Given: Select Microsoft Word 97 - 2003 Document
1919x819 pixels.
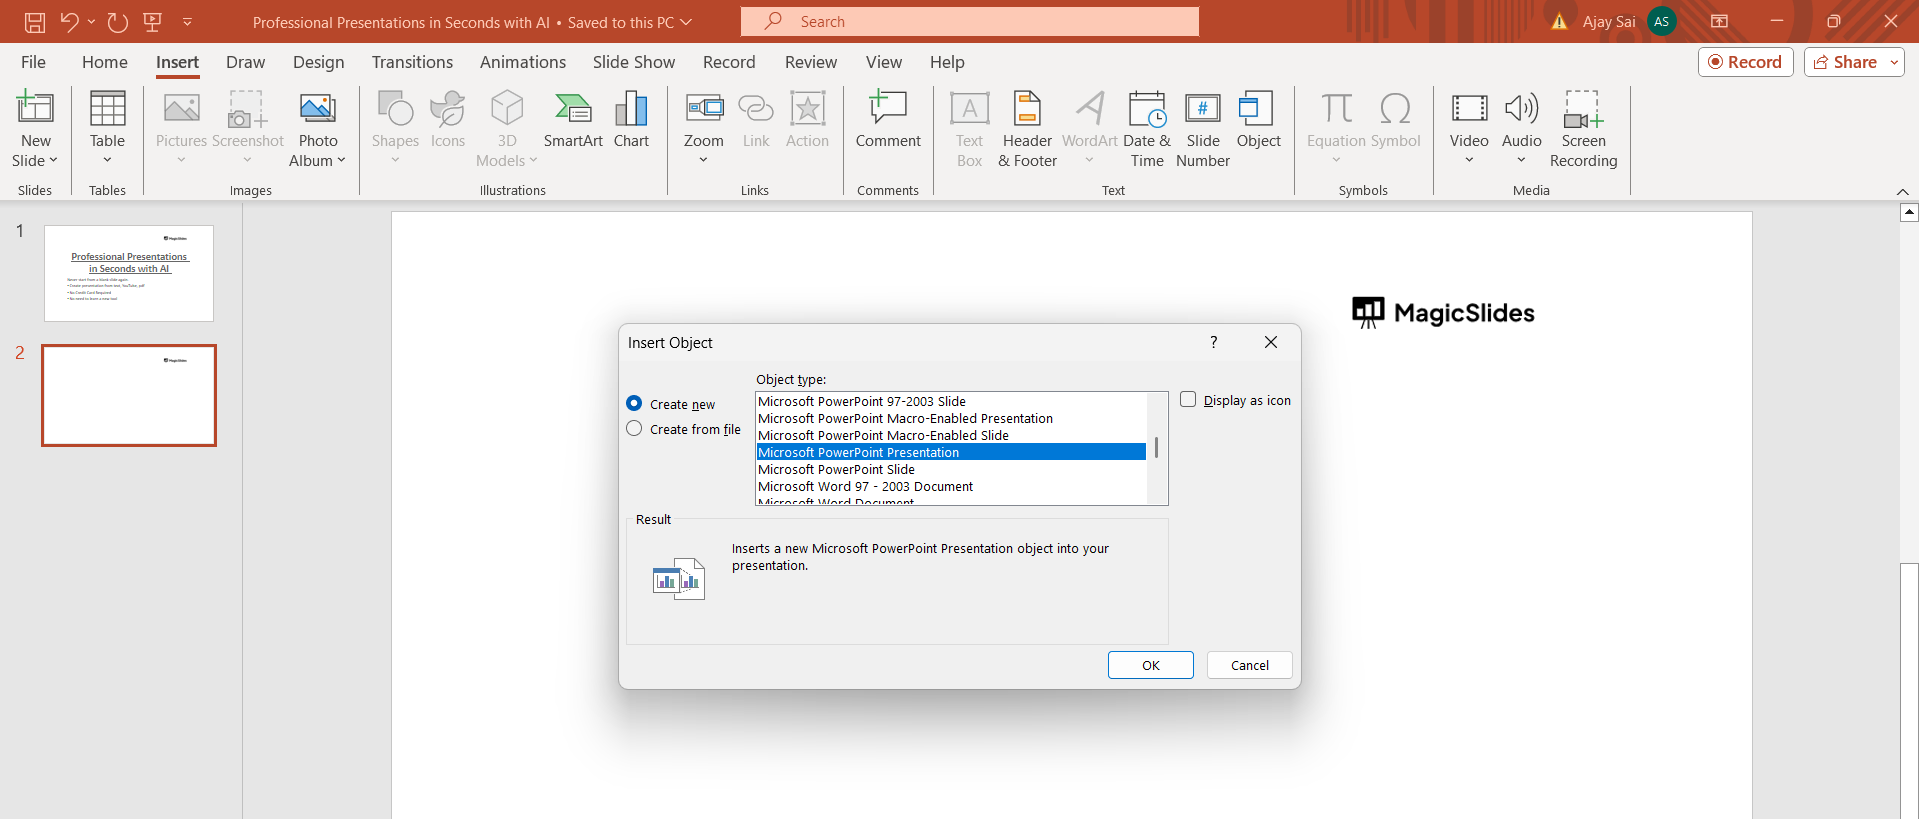Looking at the screenshot, I should [x=951, y=486].
